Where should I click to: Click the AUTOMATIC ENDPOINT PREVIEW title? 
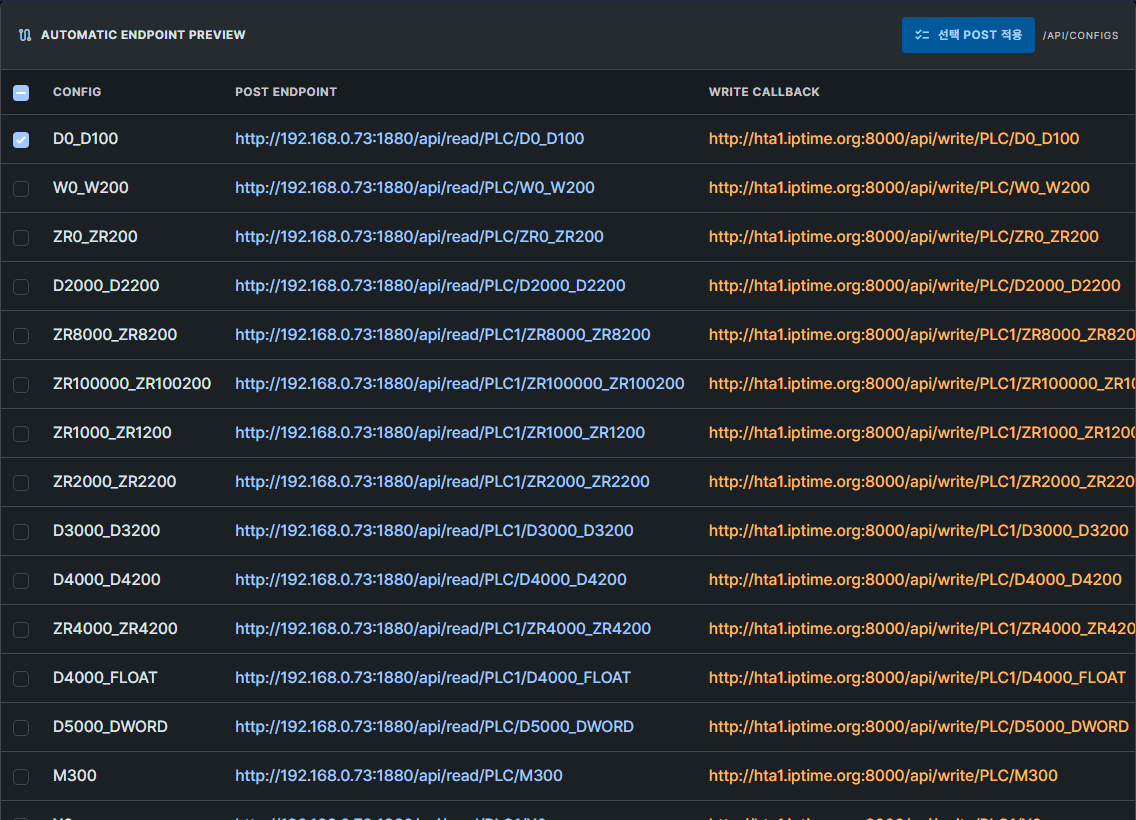143,35
